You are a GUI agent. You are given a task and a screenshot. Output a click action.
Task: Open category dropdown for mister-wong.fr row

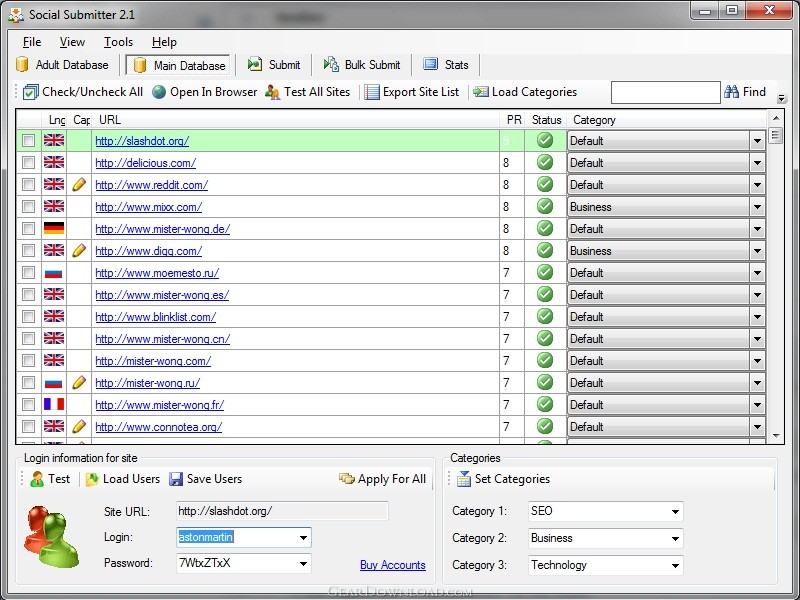coord(757,405)
